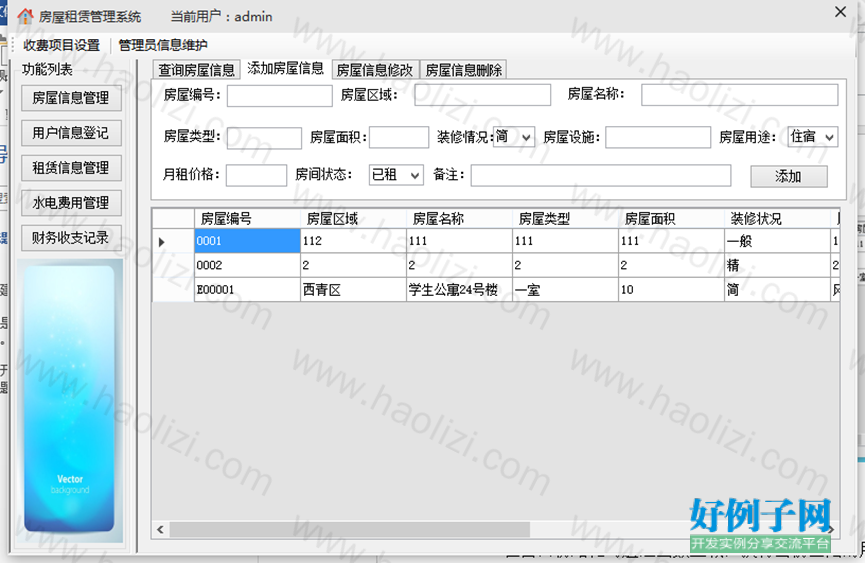The width and height of the screenshot is (865, 563).
Task: Click the 学生公寓24号楼 cell
Action: click(459, 289)
